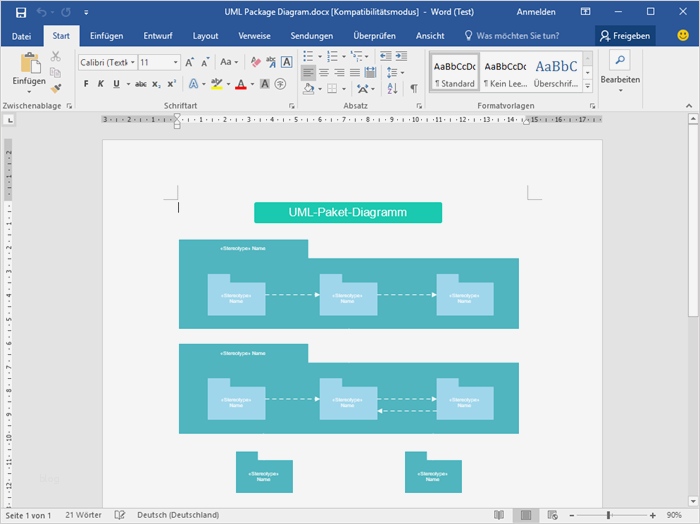The height and width of the screenshot is (524, 700).
Task: Apply yellow text highlight color
Action: (x=217, y=84)
